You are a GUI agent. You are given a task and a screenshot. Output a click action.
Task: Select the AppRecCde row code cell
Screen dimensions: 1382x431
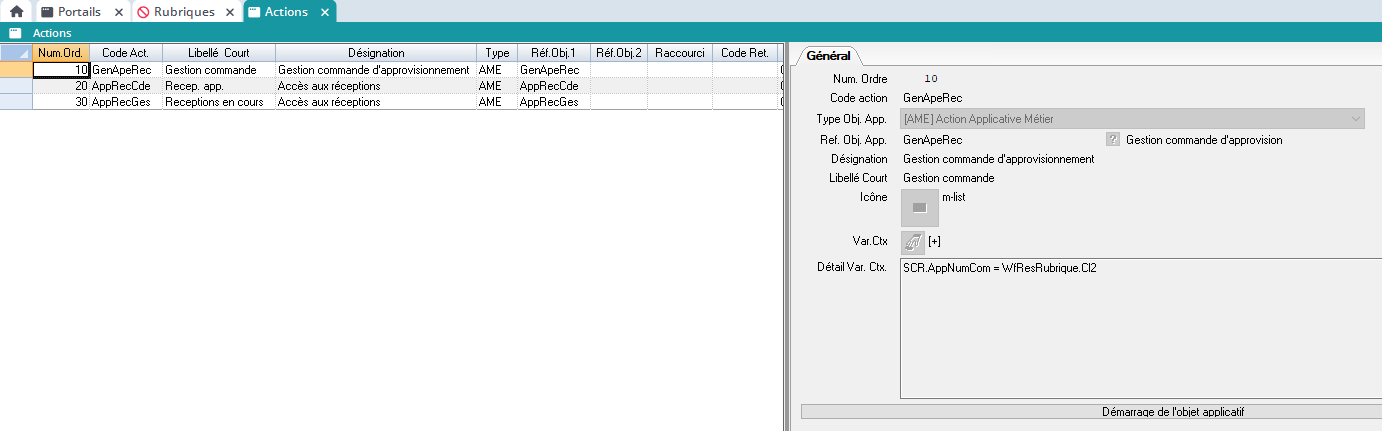124,86
